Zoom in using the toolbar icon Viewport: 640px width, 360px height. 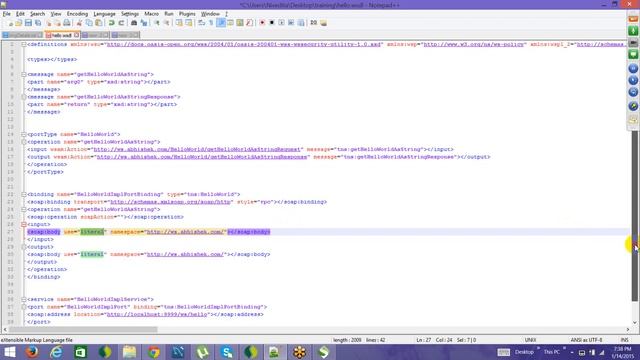157,23
